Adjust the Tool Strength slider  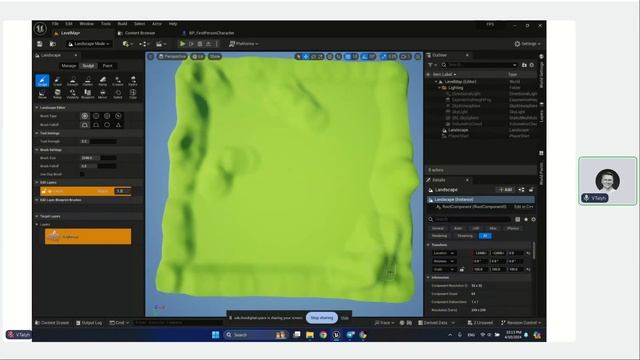pos(98,141)
